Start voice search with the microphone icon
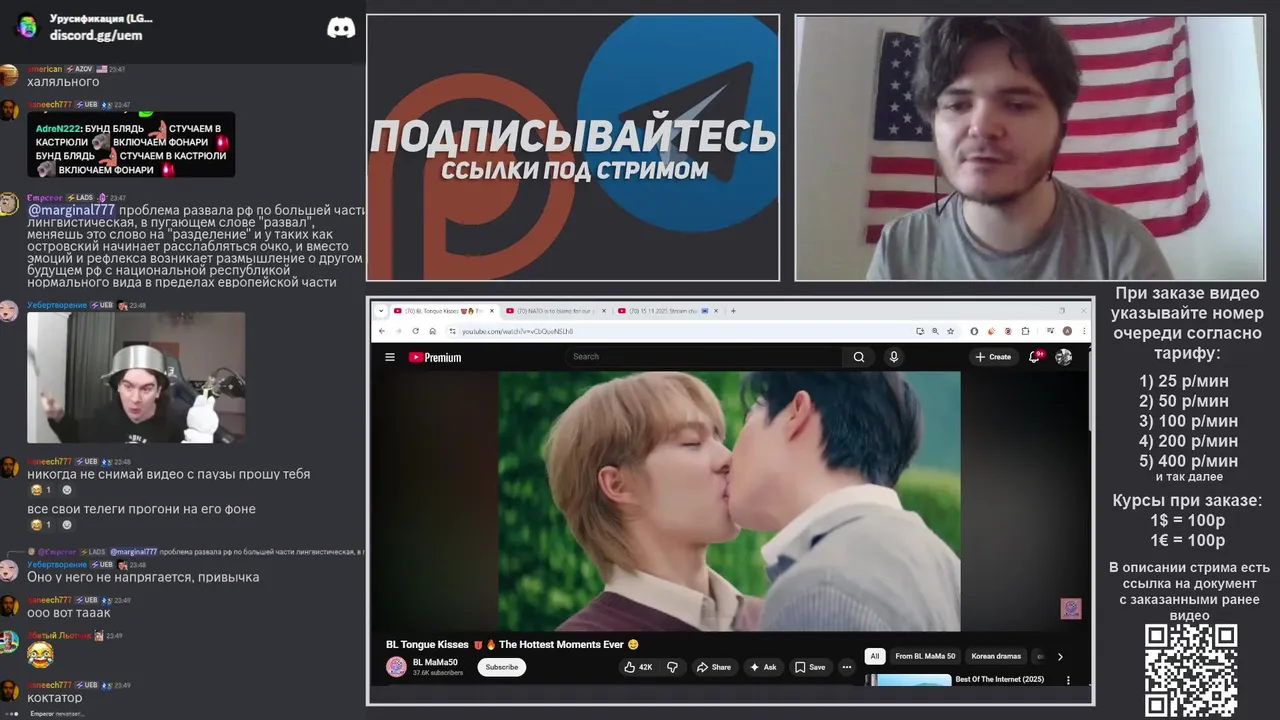This screenshot has width=1280, height=720. point(894,357)
